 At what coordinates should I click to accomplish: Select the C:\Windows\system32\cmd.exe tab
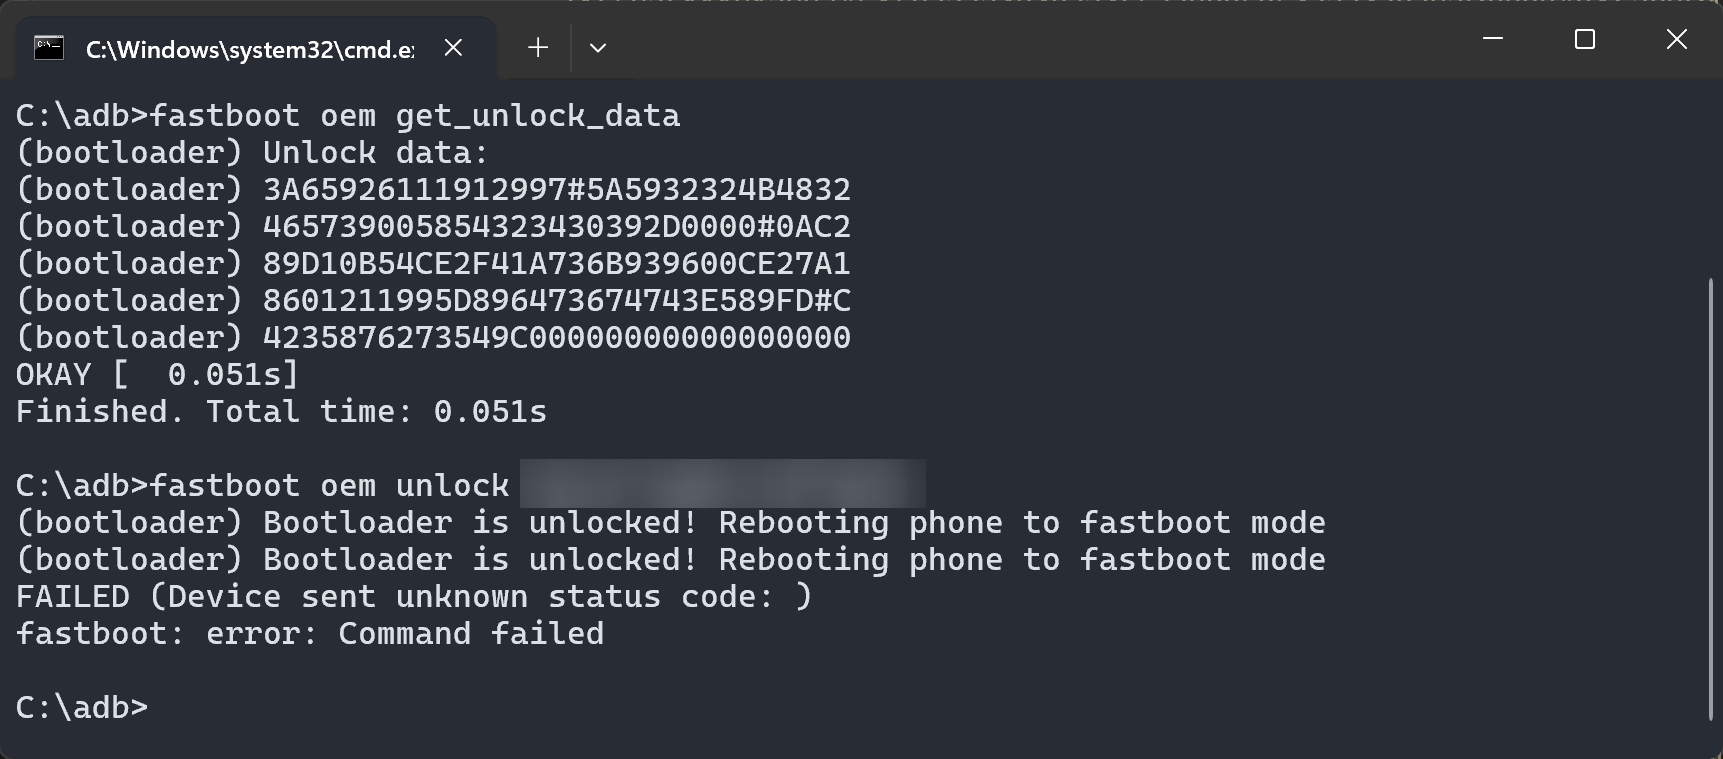(249, 49)
